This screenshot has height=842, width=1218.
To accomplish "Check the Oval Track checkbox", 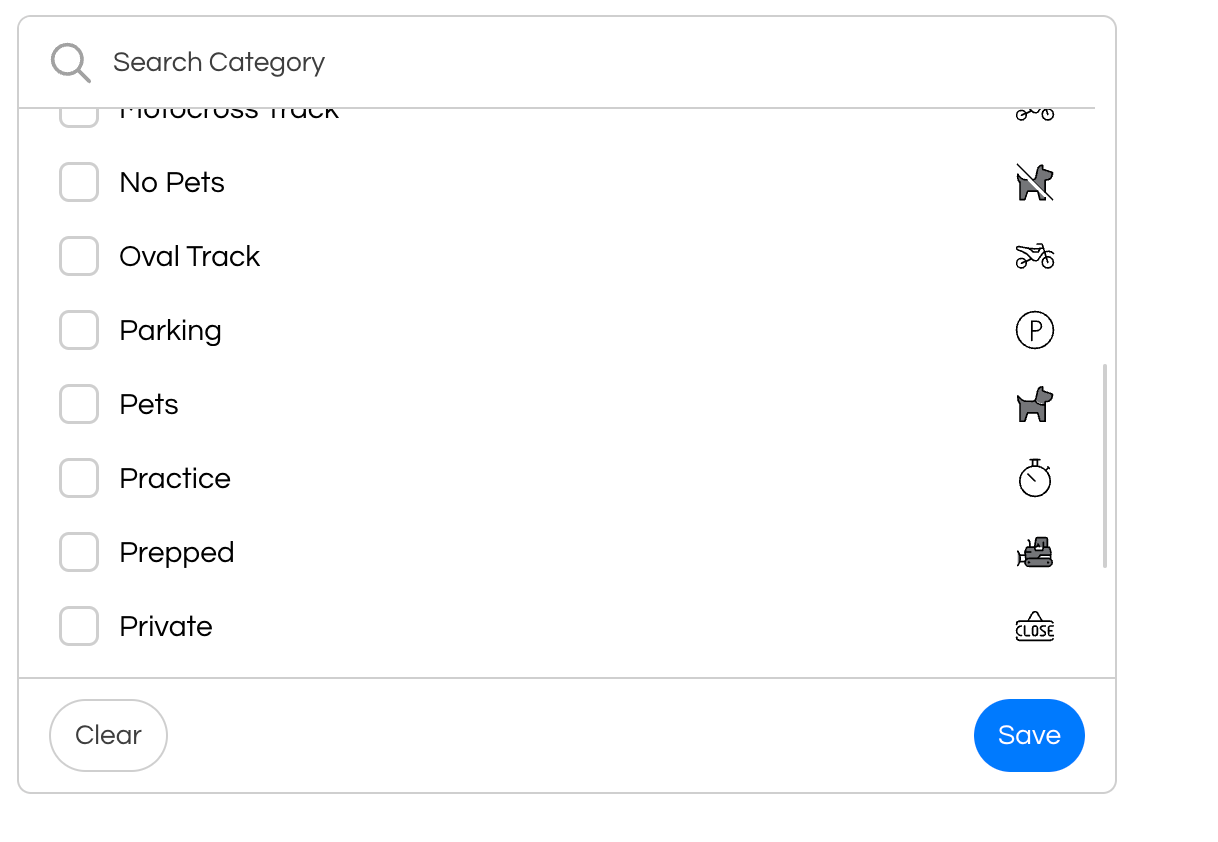I will pyautogui.click(x=78, y=256).
